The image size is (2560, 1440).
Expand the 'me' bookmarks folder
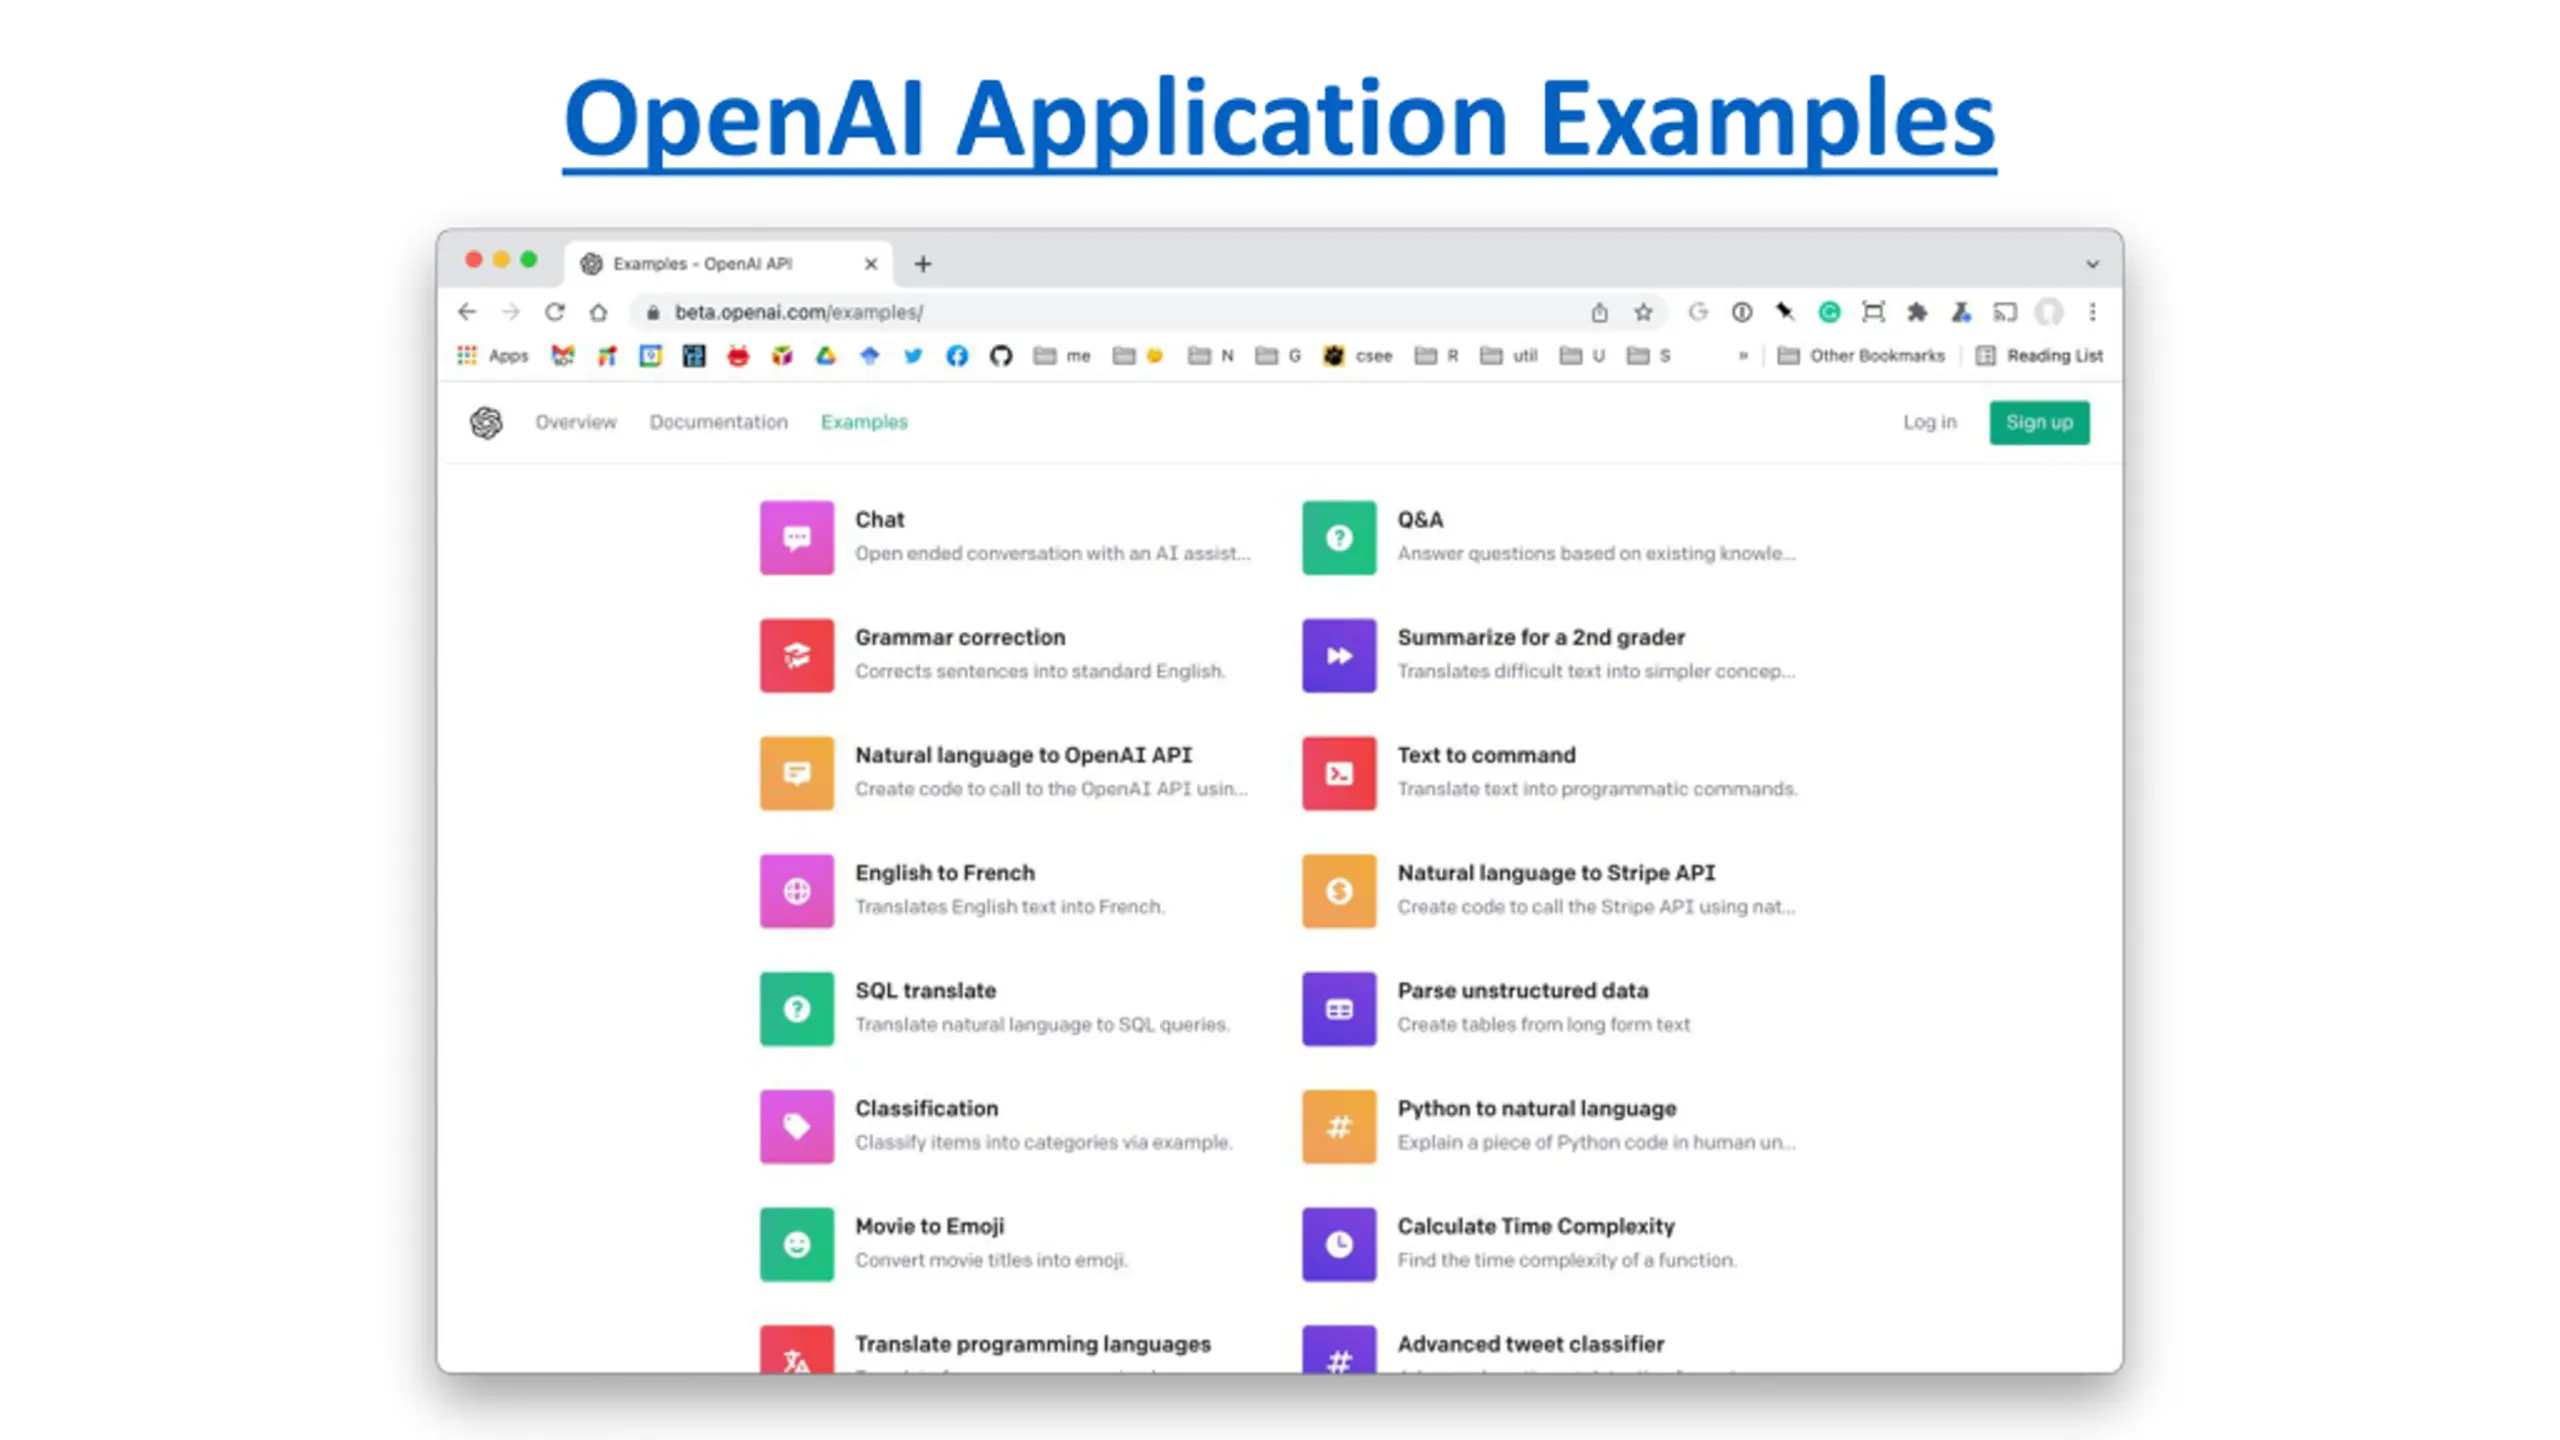tap(1061, 355)
